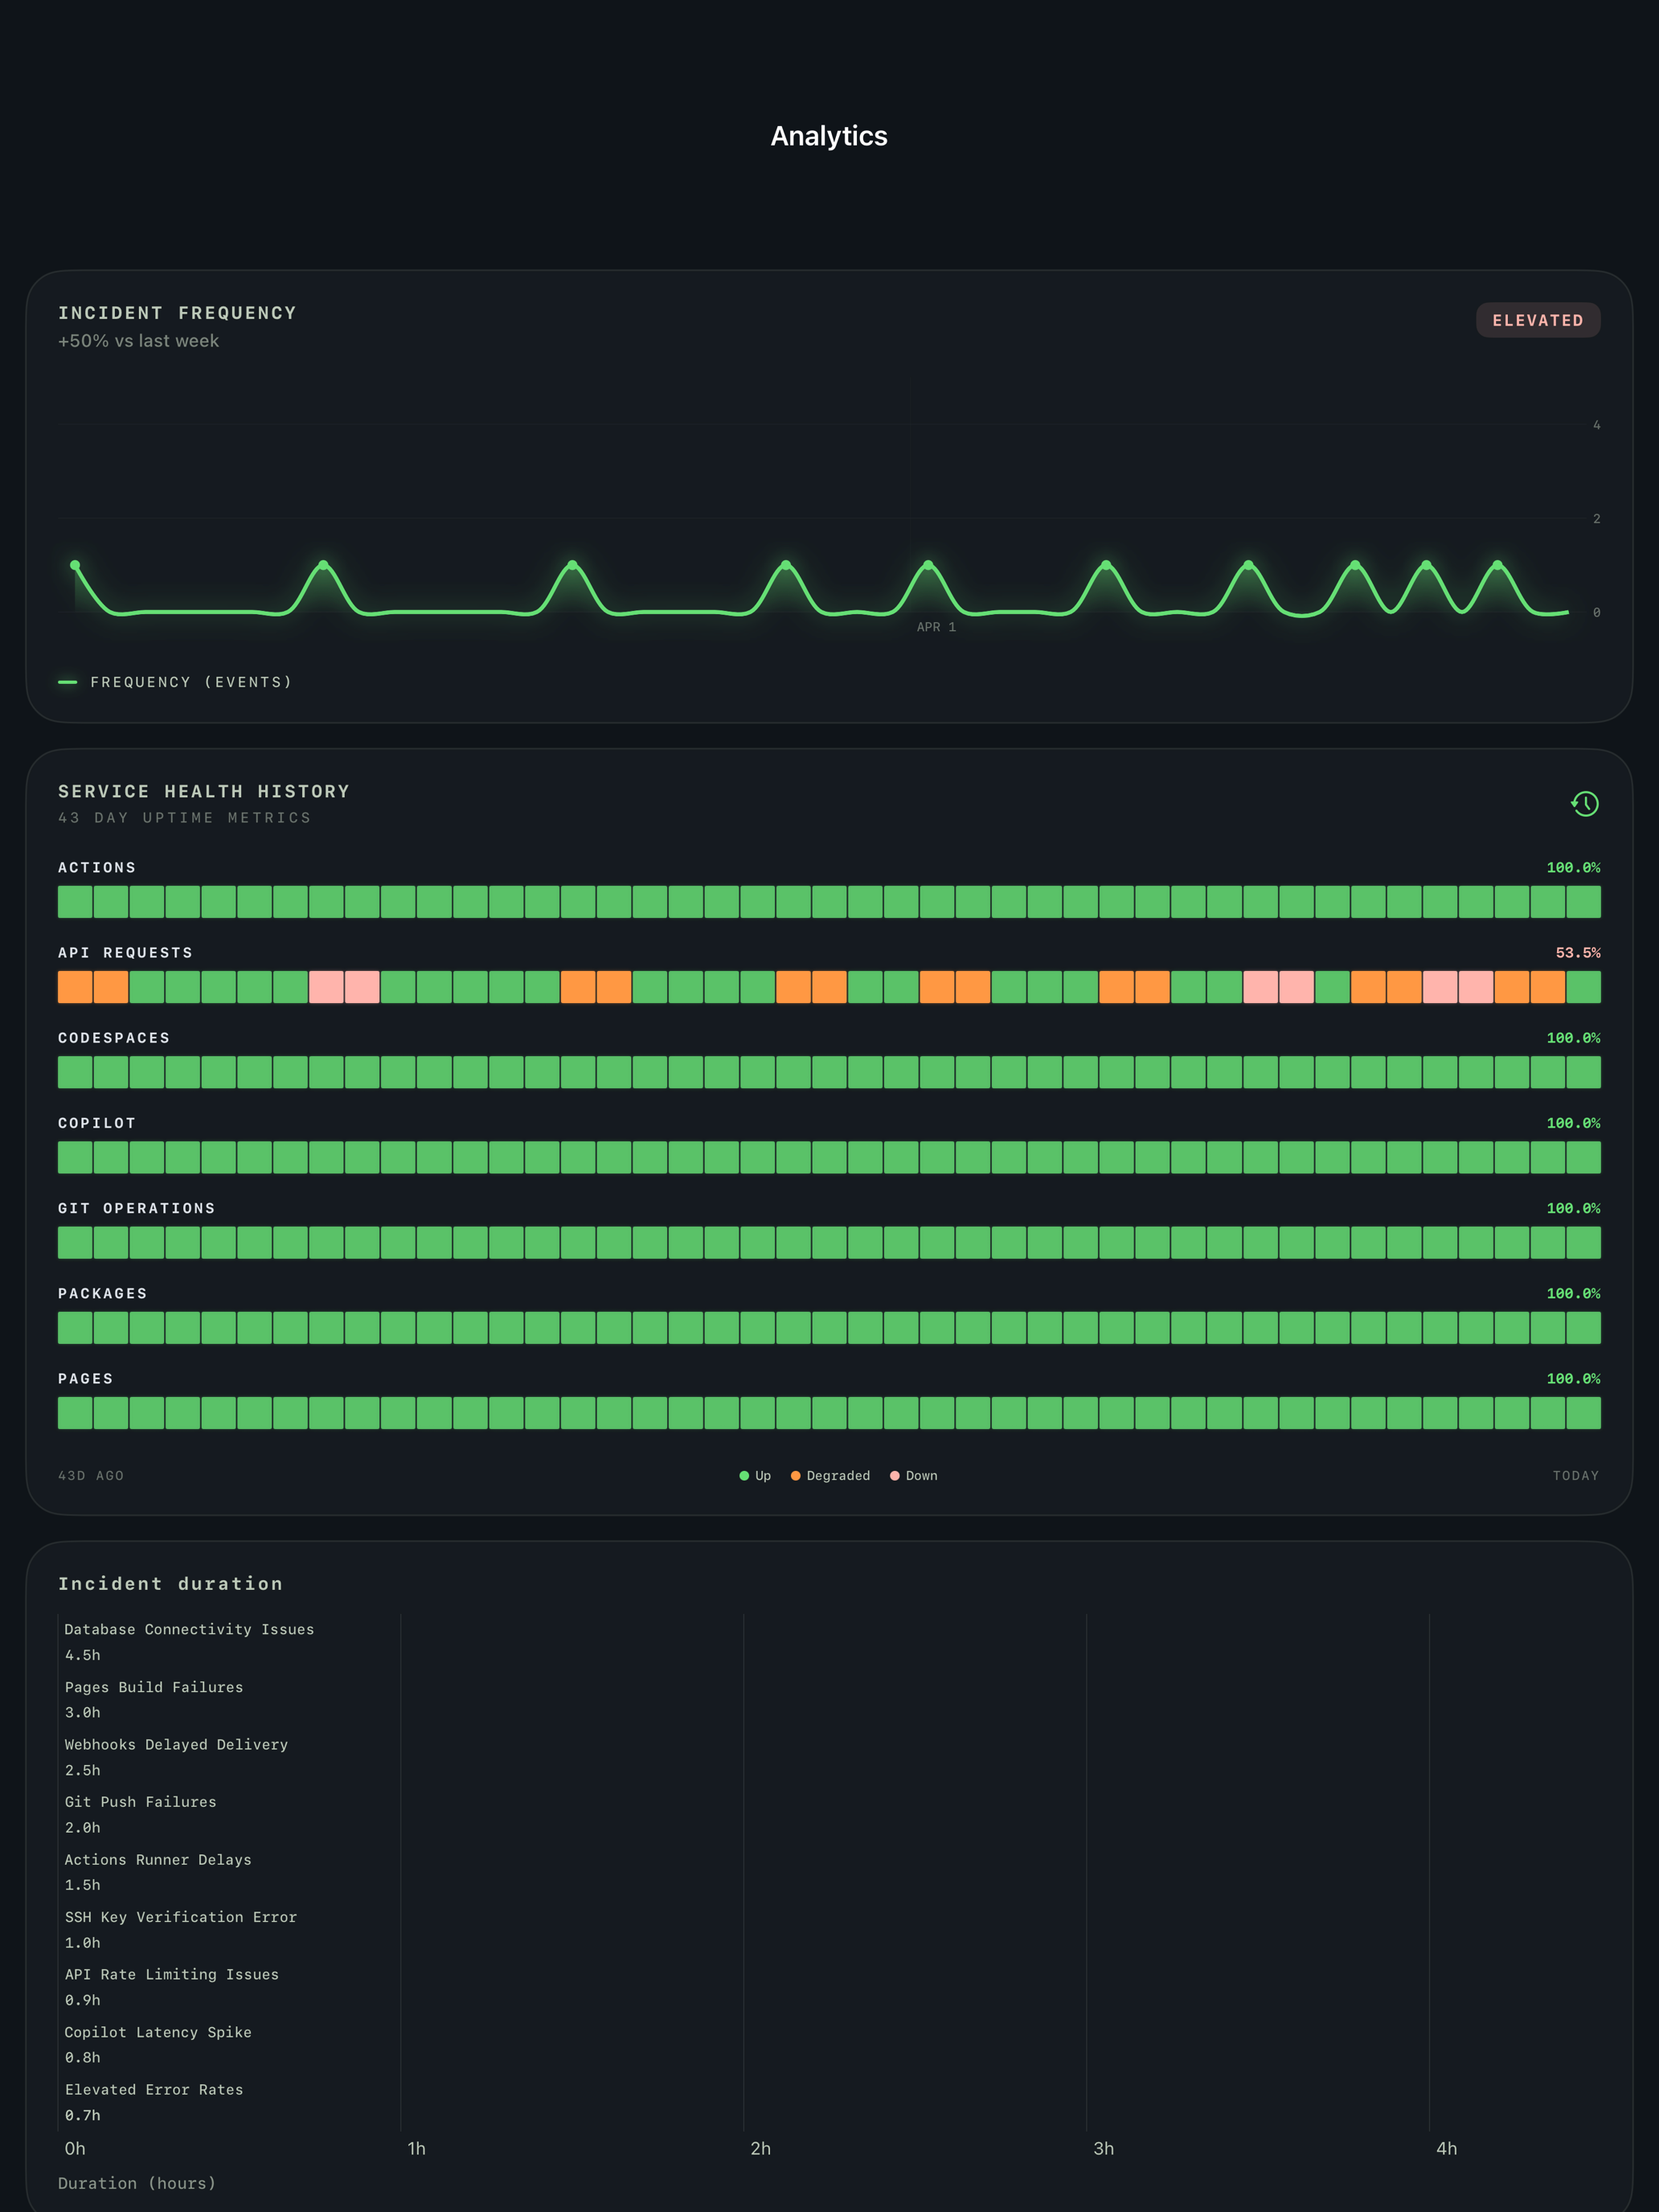Click the 43D AGO label

91,1475
